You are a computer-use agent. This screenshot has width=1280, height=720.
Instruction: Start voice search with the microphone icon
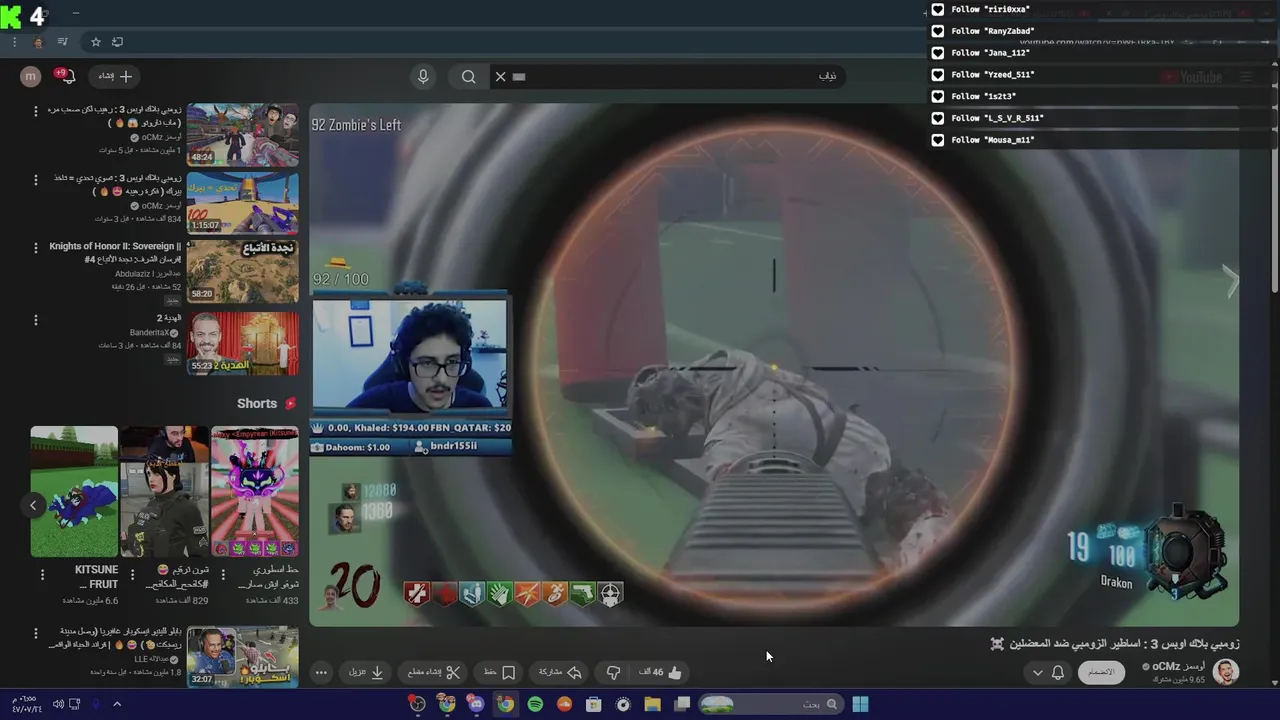pyautogui.click(x=423, y=76)
